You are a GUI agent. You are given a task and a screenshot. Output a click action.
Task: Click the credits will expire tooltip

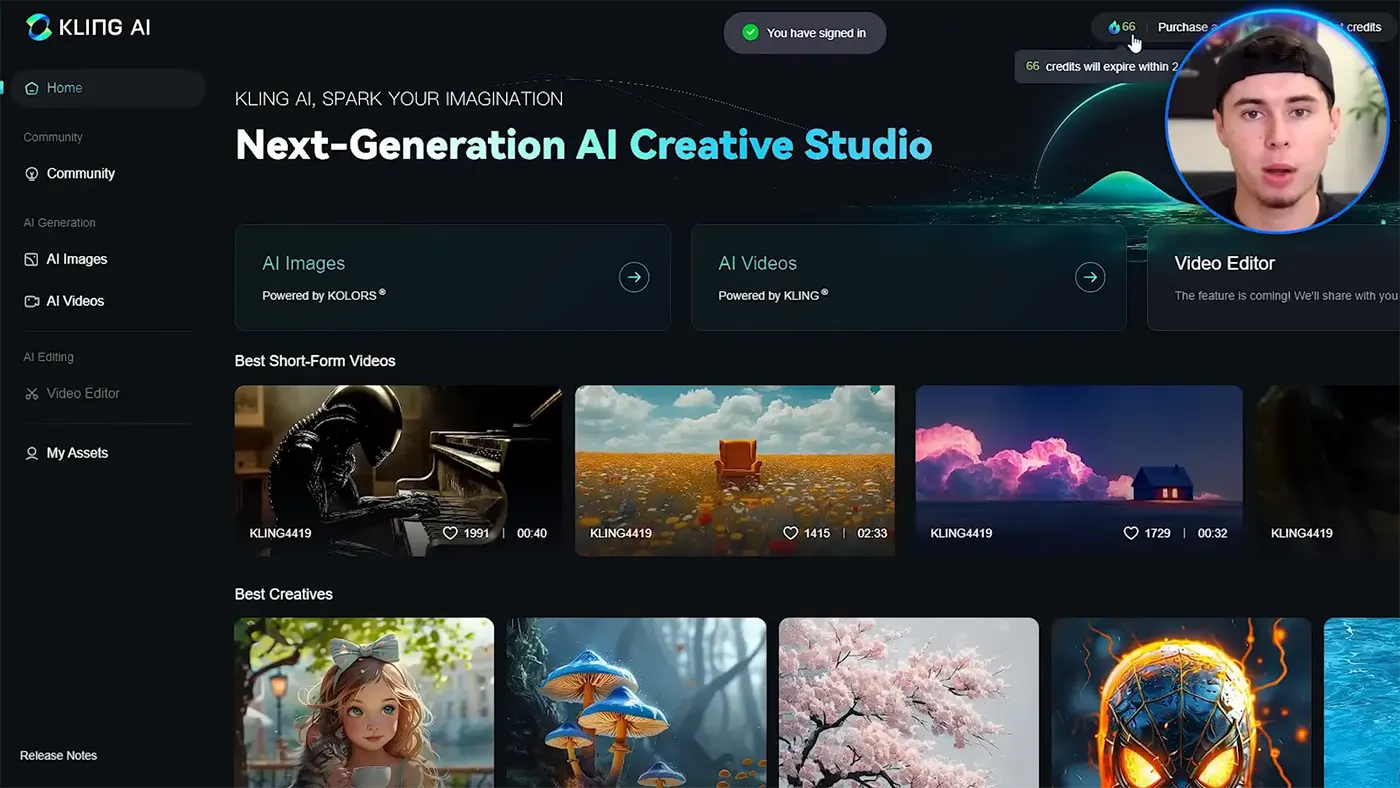[x=1096, y=67]
